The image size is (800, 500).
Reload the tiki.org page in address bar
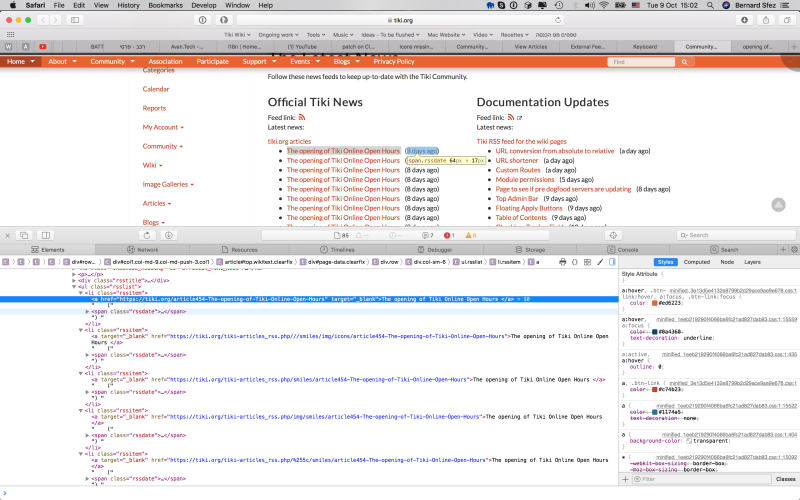click(558, 20)
